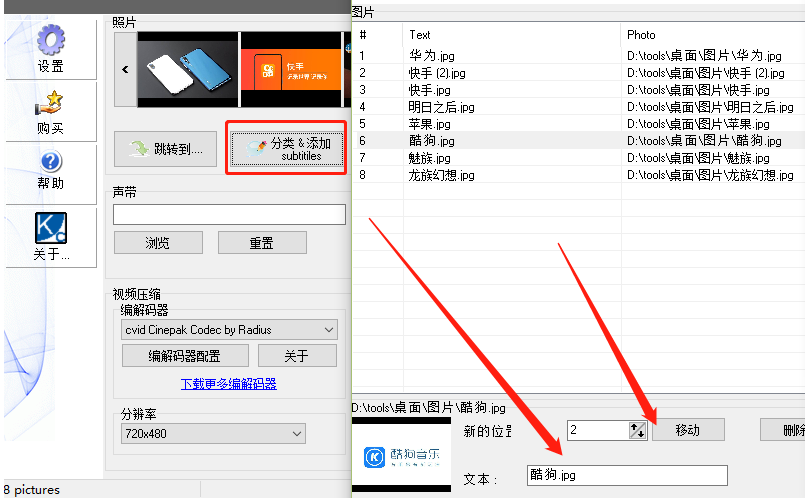805x498 pixels.
Task: Open the 设置 settings gear icon
Action: [x=51, y=41]
